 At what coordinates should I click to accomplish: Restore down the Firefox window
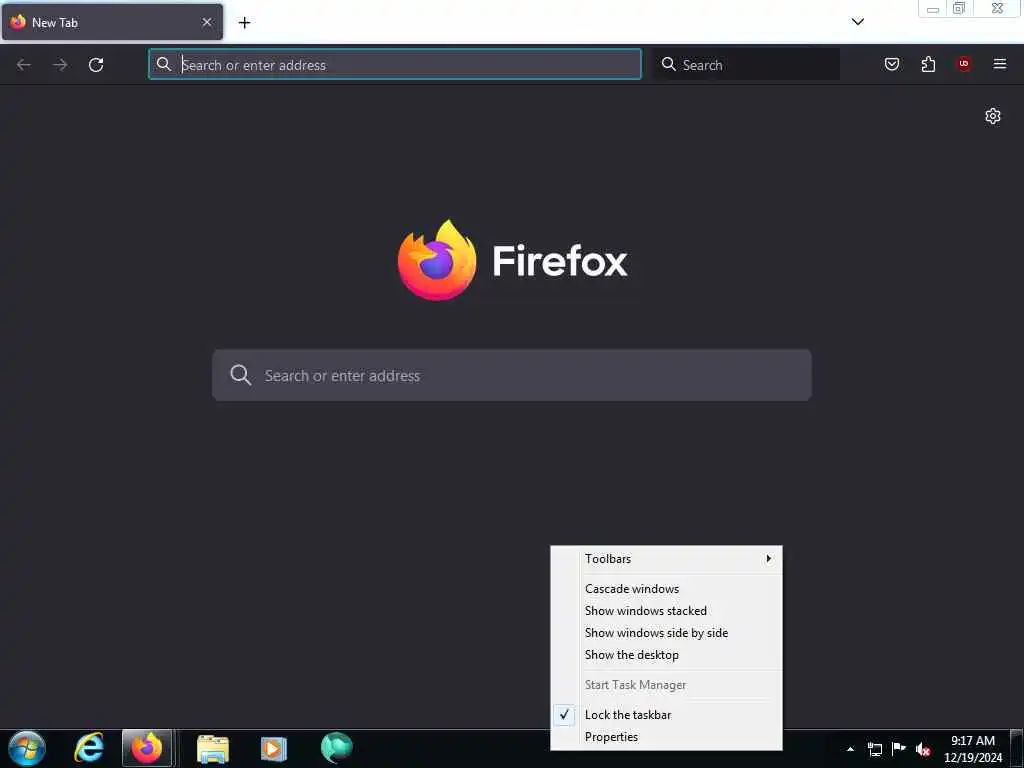(959, 8)
